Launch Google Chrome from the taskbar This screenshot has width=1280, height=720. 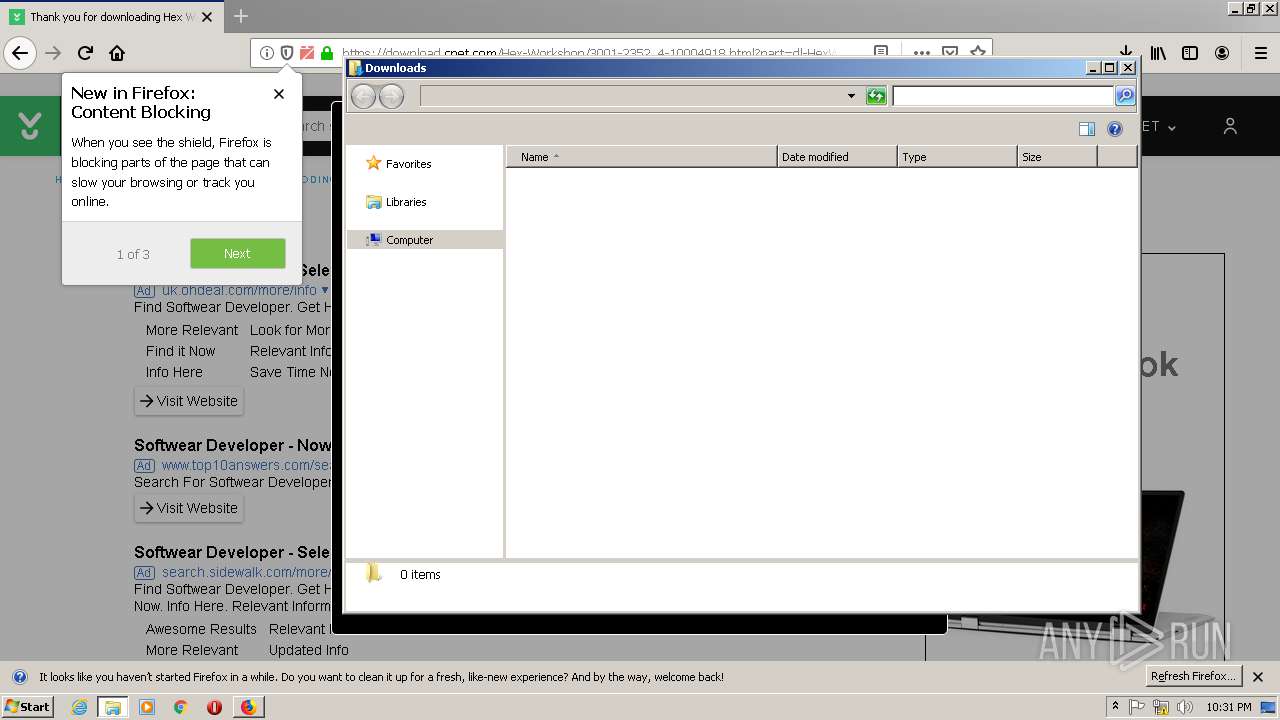(180, 707)
